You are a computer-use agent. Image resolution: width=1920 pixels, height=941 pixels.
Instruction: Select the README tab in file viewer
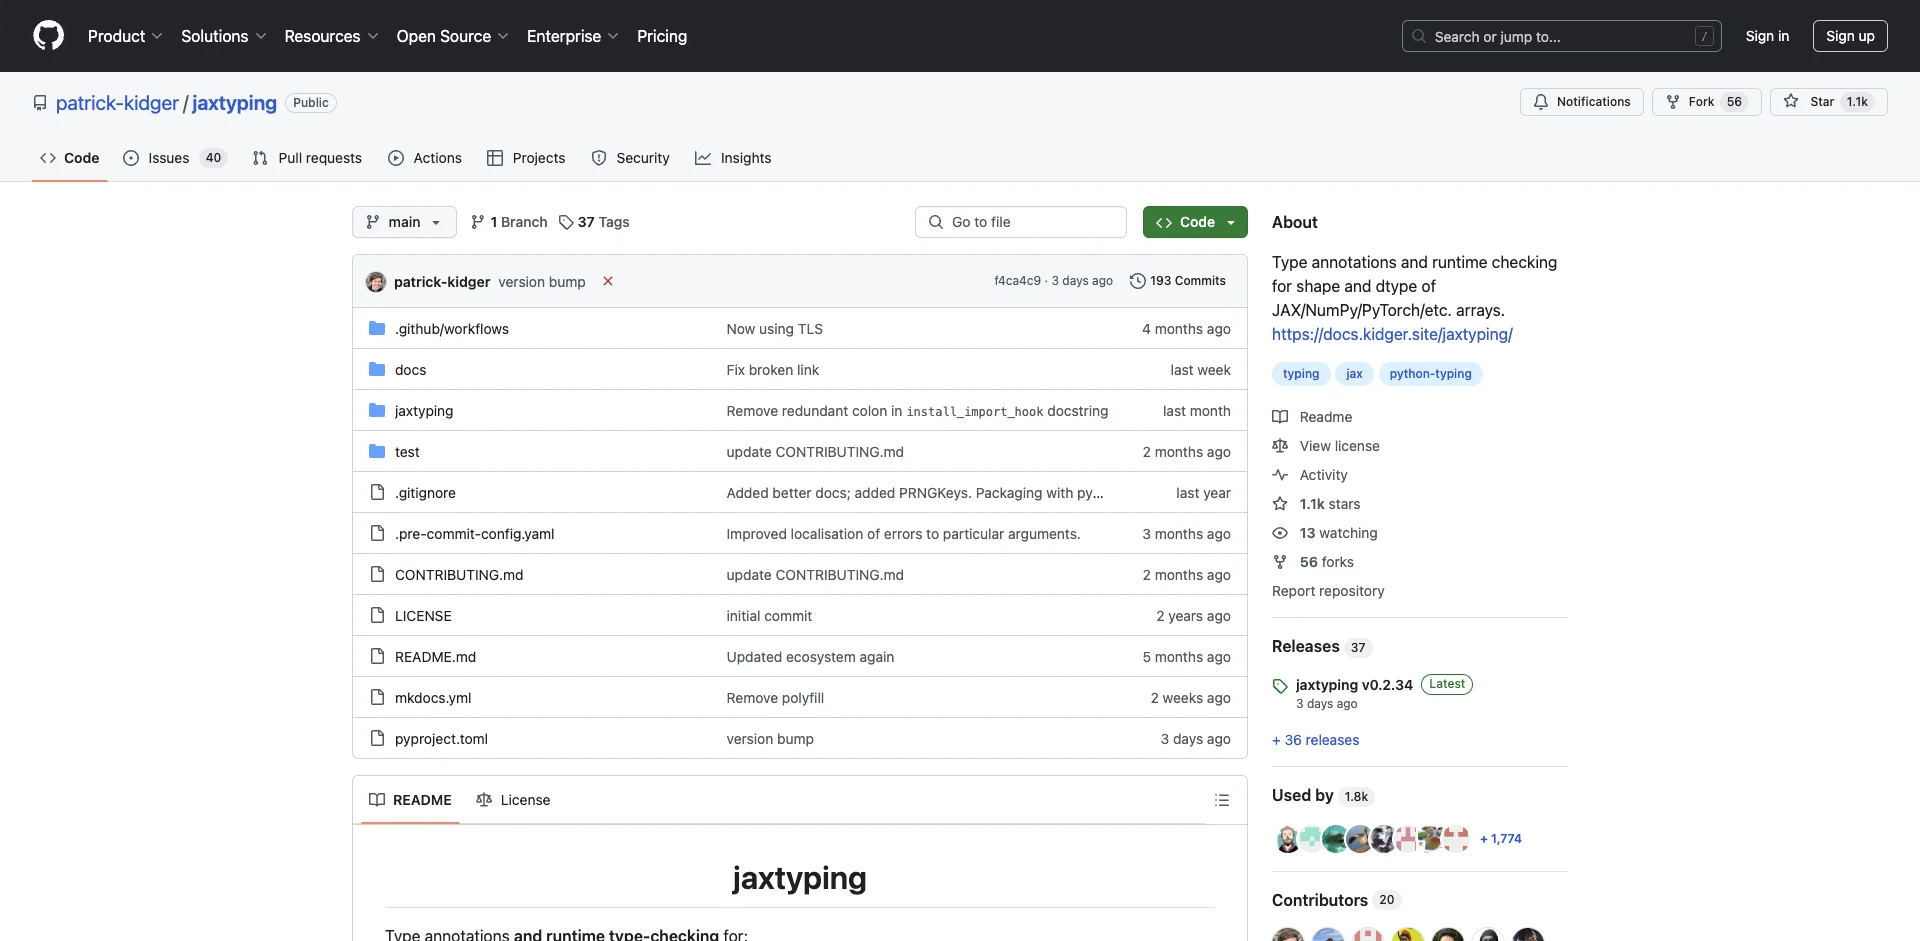tap(410, 800)
